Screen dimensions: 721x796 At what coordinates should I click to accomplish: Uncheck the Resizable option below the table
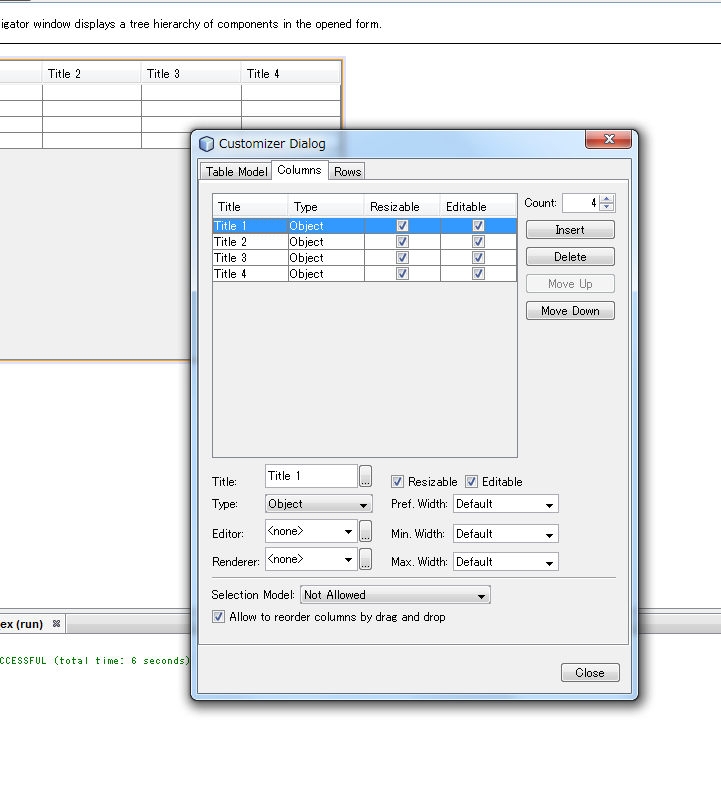point(398,481)
